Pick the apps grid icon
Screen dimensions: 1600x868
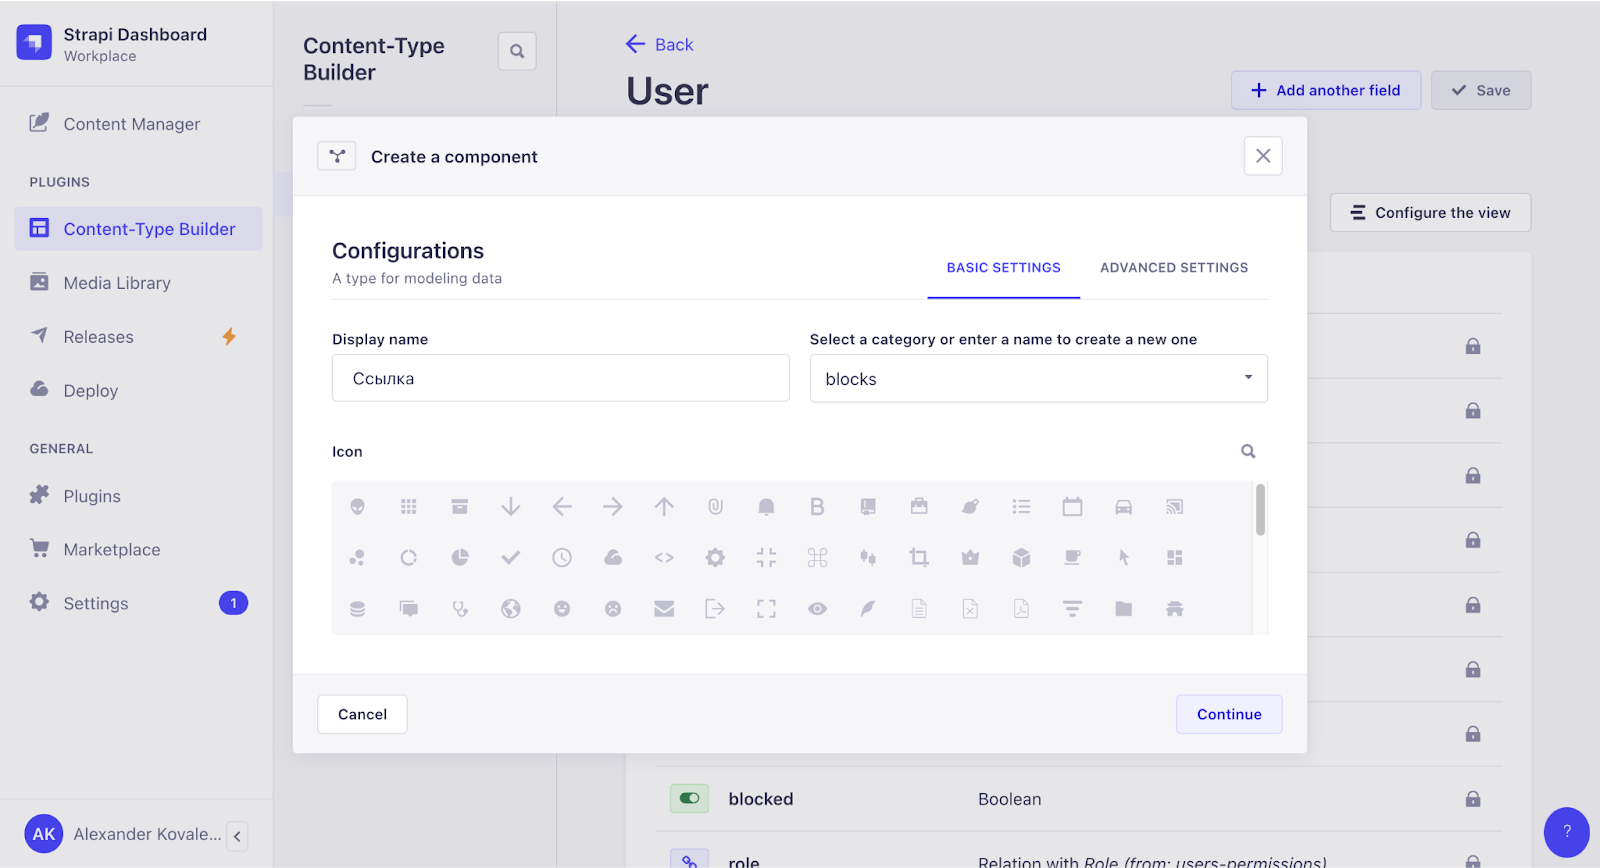408,507
